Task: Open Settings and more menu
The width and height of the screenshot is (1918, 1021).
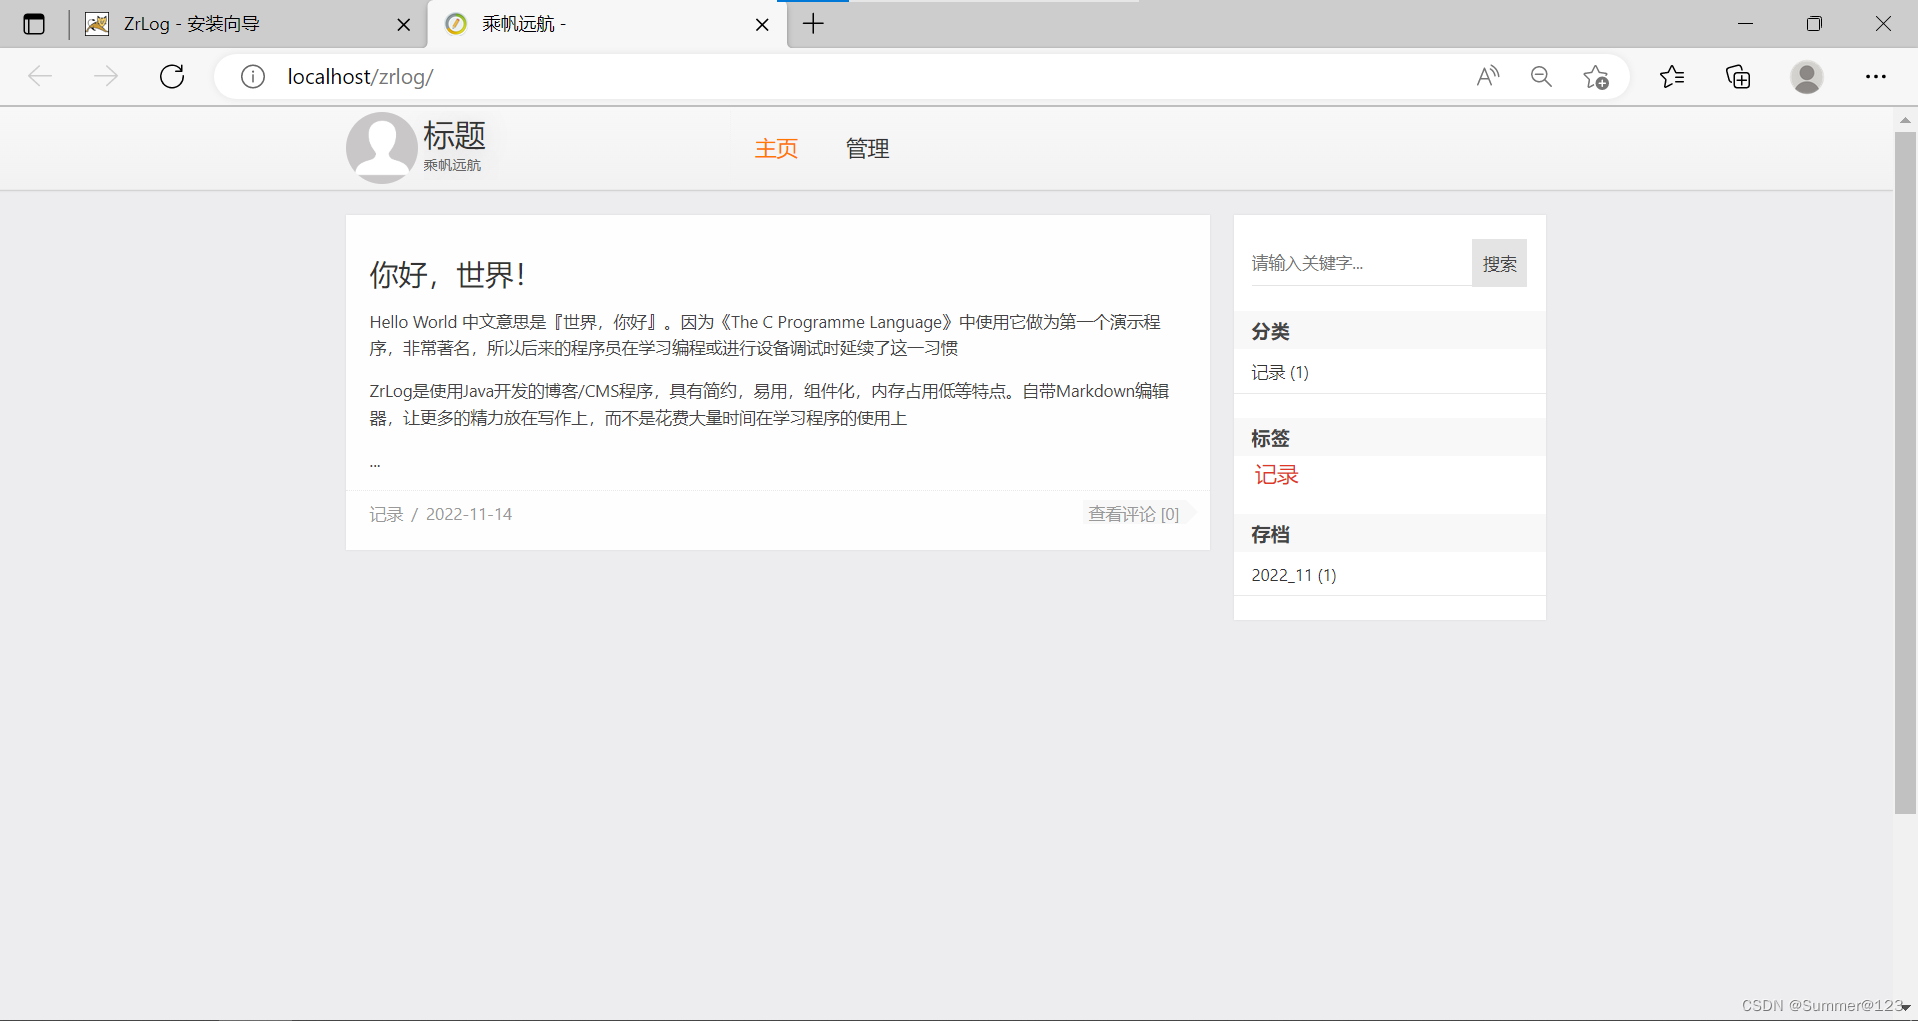Action: [x=1876, y=76]
